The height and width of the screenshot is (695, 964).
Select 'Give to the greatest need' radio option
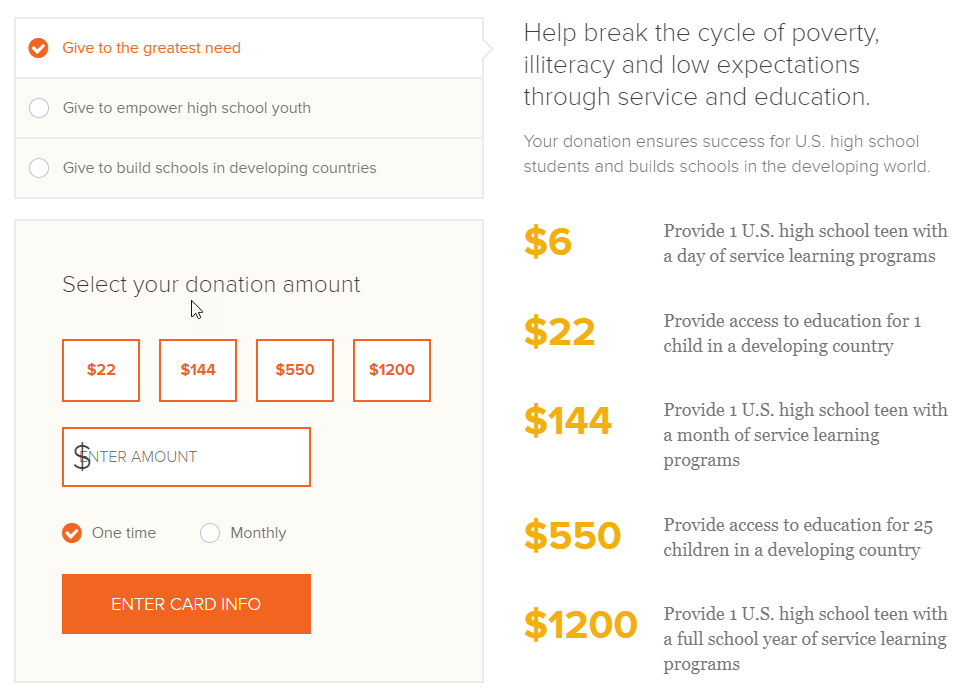38,48
